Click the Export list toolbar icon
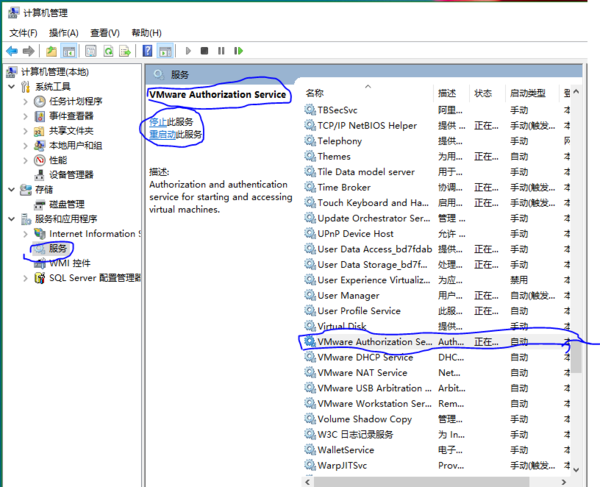 (125, 51)
